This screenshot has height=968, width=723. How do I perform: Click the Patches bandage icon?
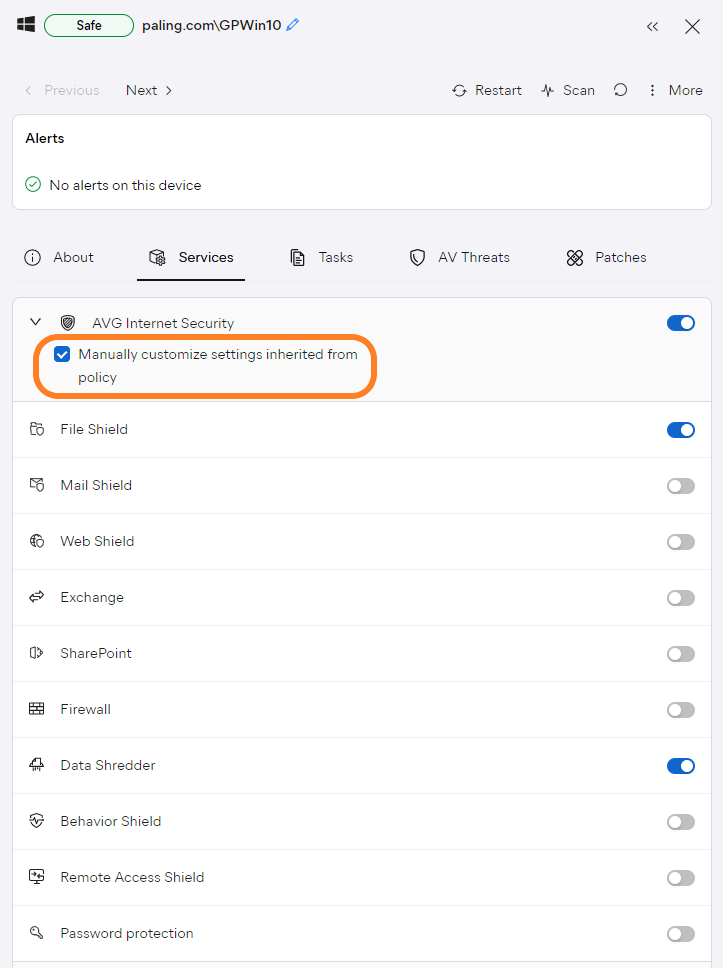coord(575,257)
